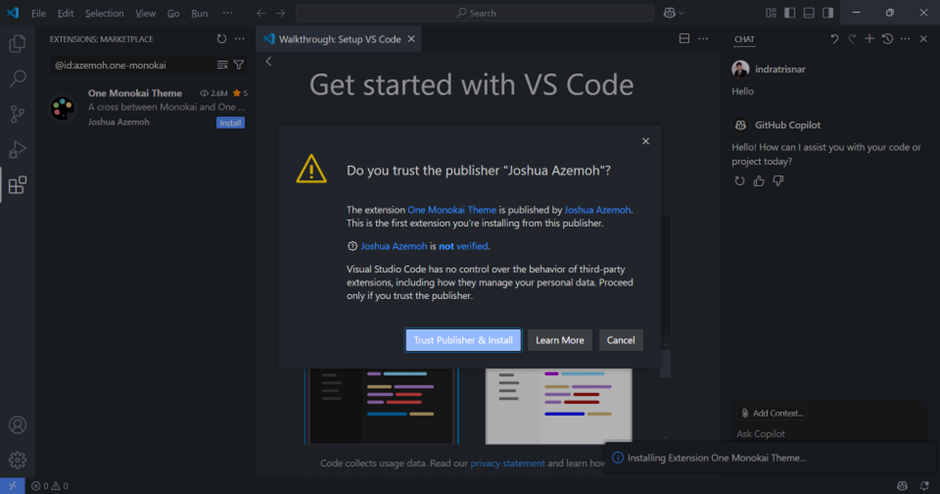Open the Run menu
This screenshot has width=940, height=494.
click(x=200, y=13)
